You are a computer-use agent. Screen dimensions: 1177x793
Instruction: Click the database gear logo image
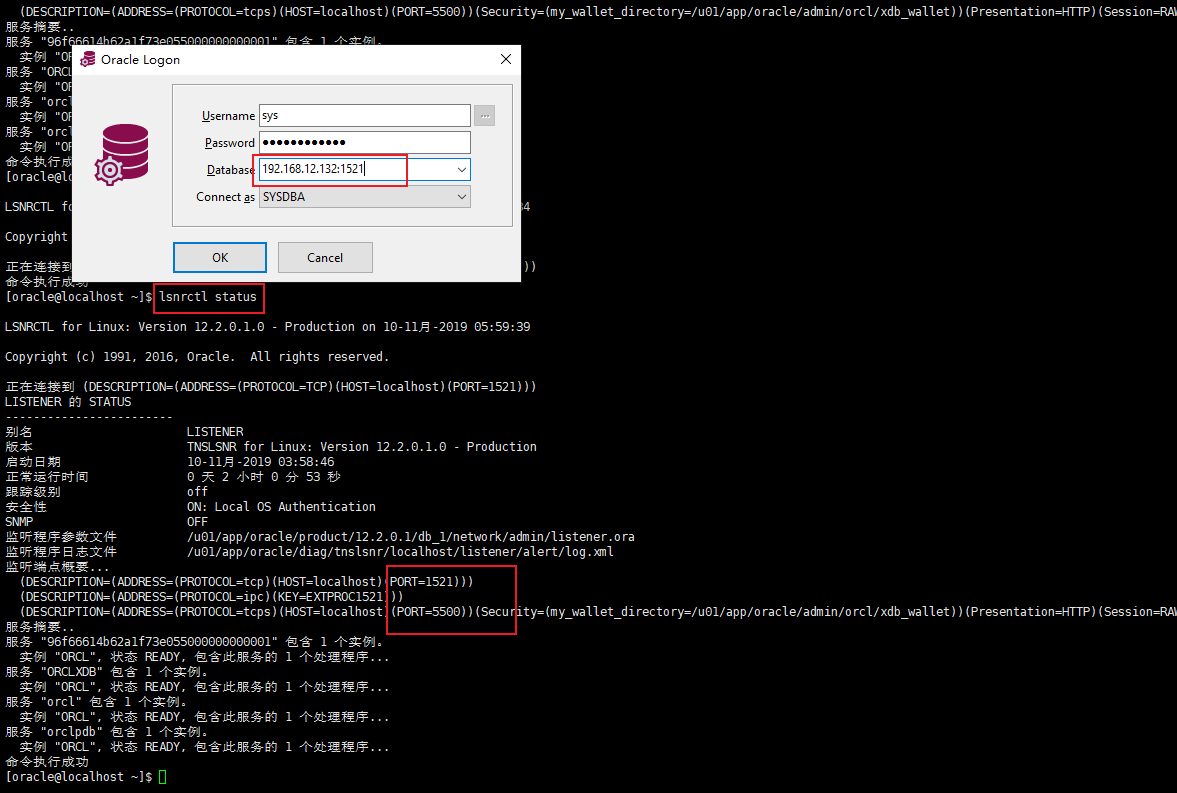click(121, 155)
